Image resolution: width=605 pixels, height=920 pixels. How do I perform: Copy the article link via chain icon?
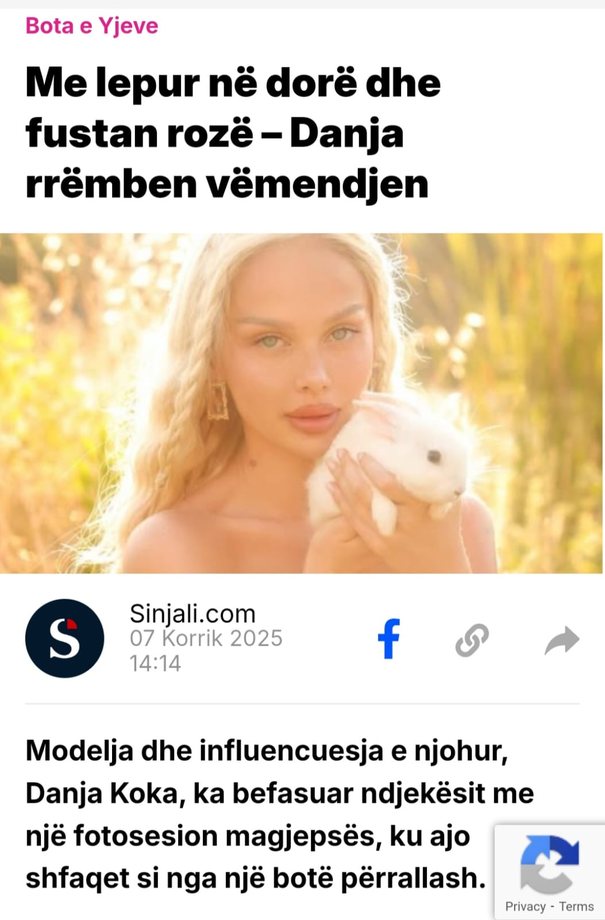point(472,640)
